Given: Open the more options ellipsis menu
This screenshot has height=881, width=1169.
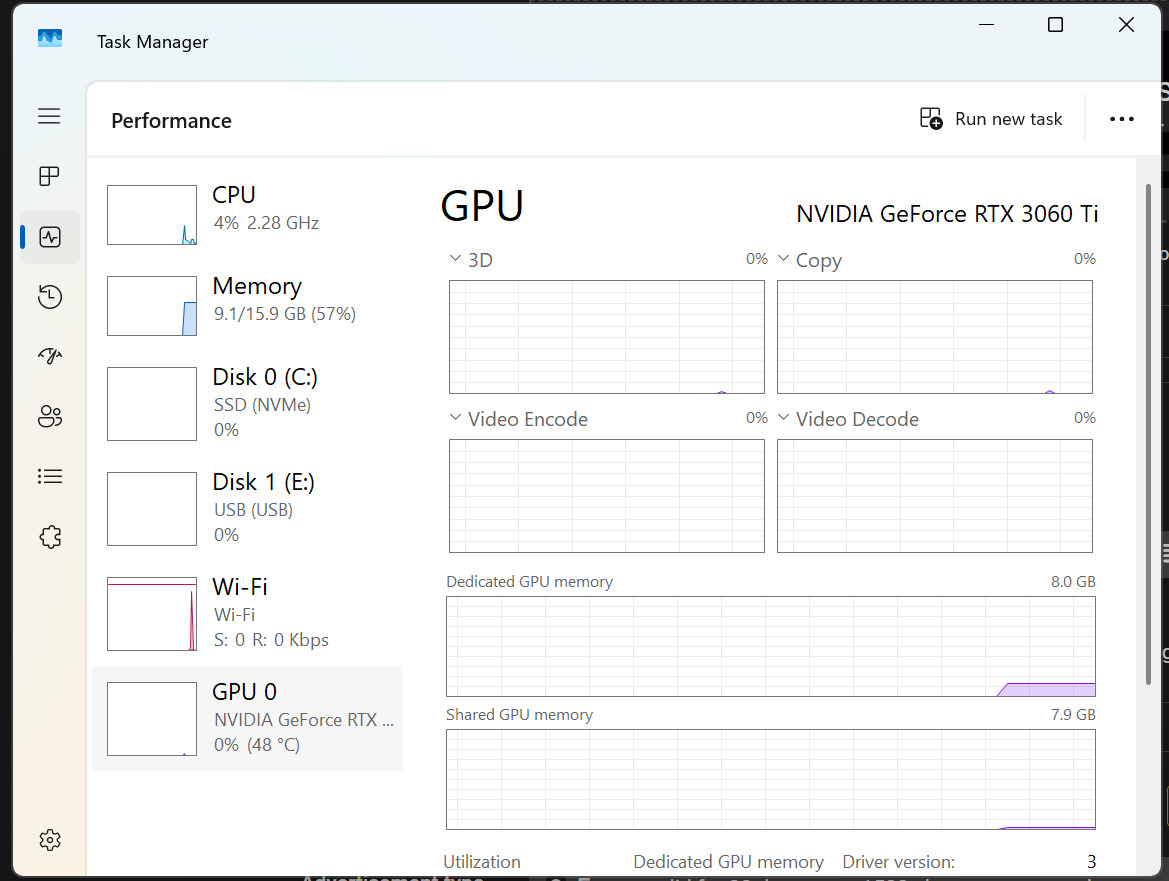Looking at the screenshot, I should click(1122, 119).
